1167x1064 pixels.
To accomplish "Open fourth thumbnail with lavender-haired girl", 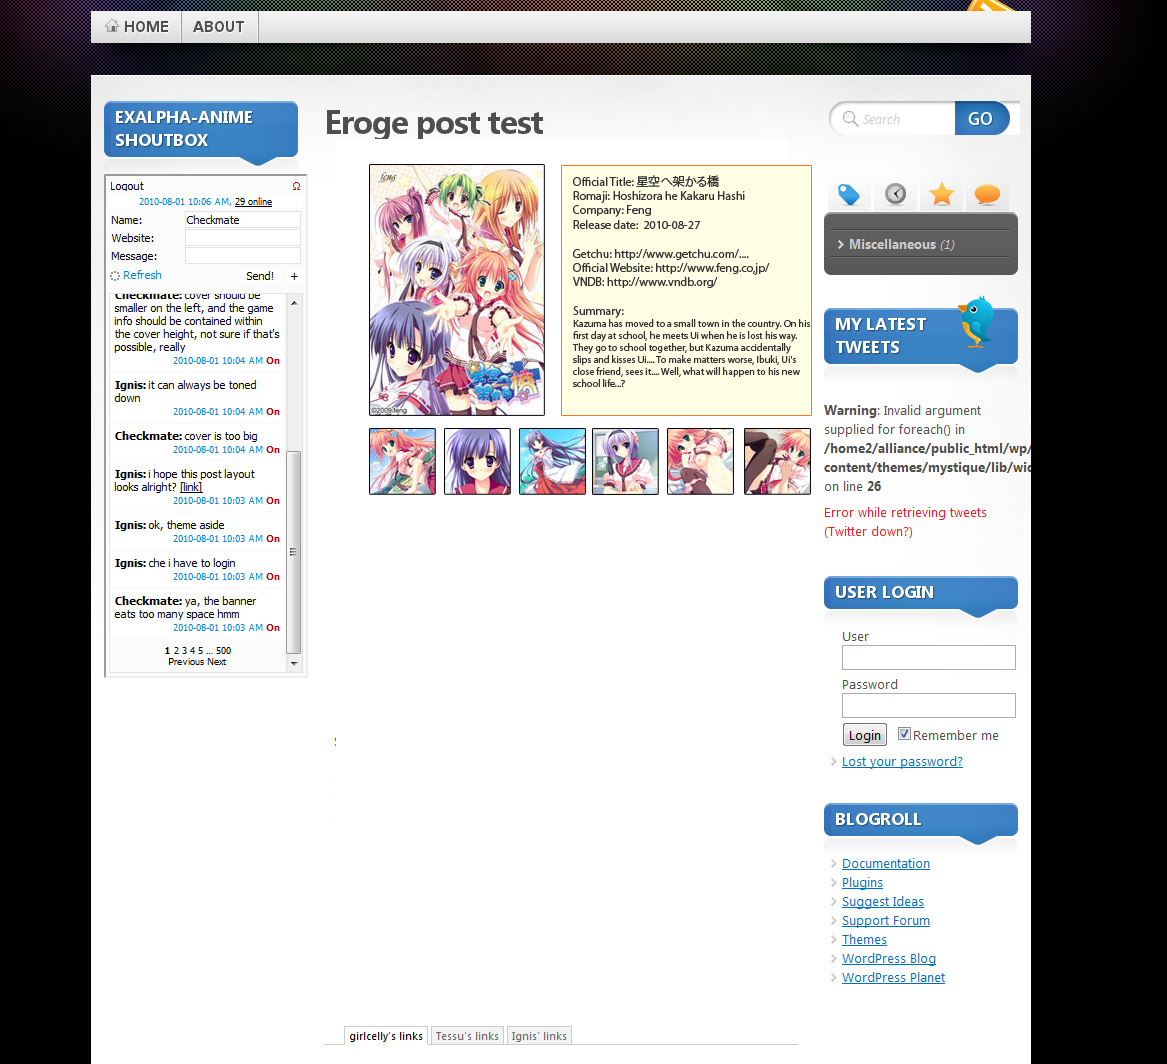I will pos(625,461).
